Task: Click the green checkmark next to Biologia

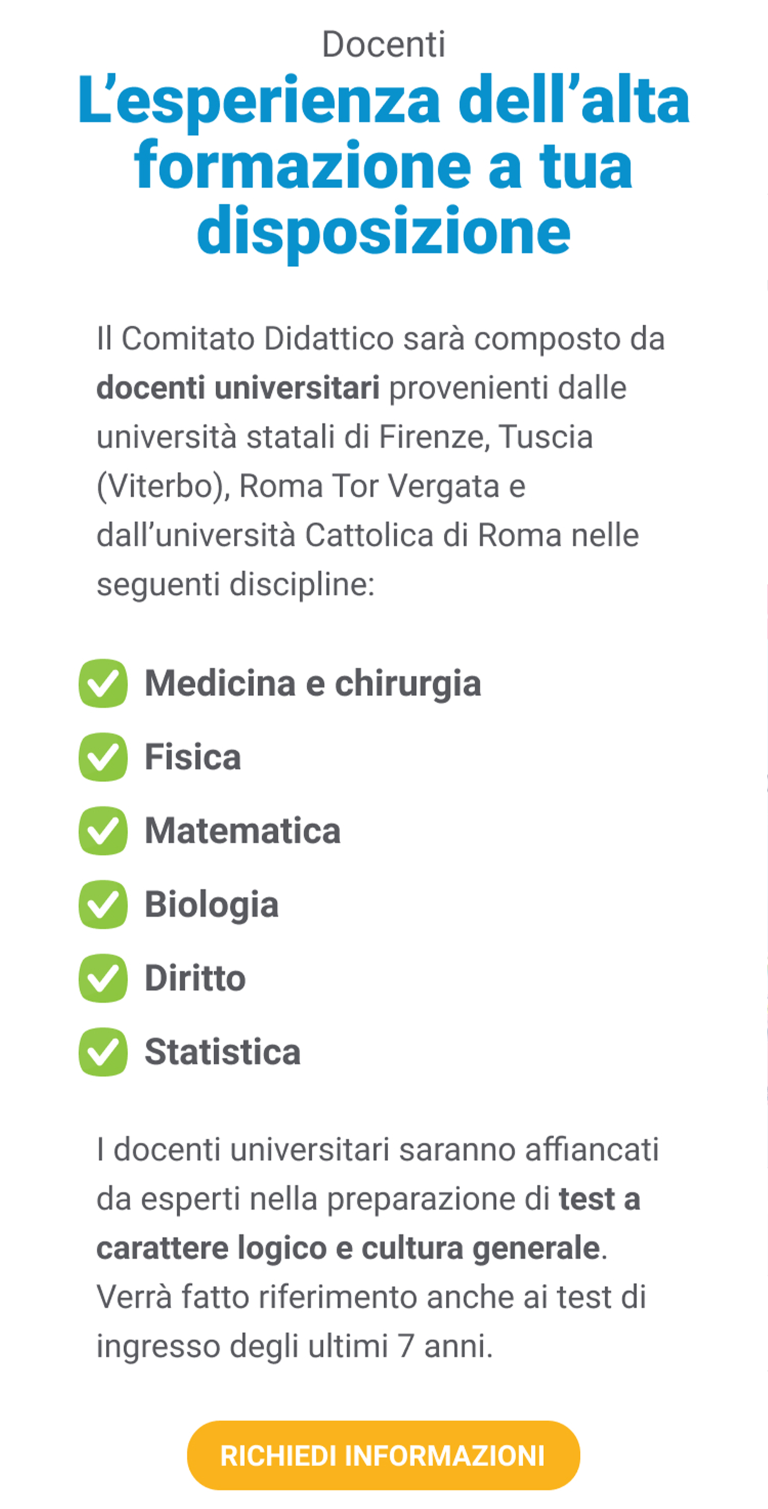Action: pyautogui.click(x=103, y=905)
